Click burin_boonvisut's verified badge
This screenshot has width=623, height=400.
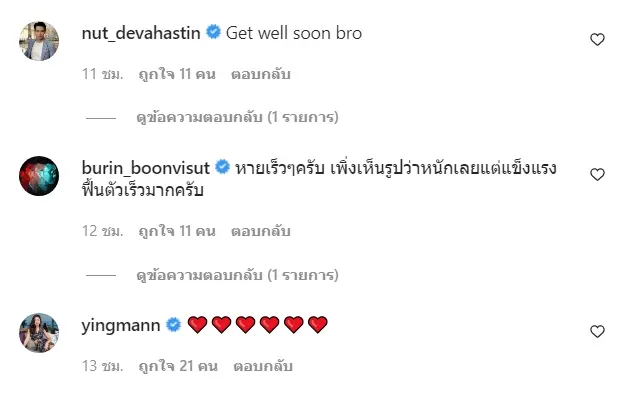click(222, 167)
